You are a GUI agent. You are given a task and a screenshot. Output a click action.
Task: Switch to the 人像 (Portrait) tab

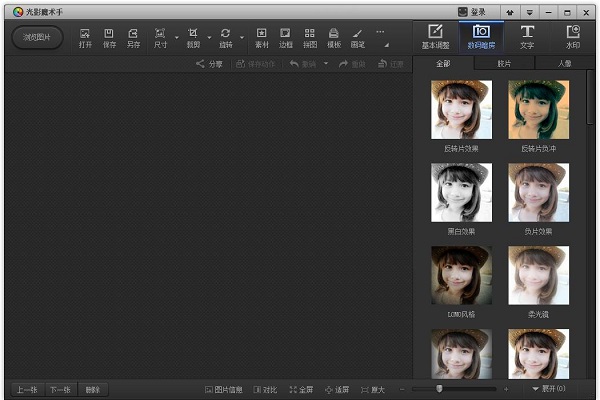pyautogui.click(x=566, y=63)
